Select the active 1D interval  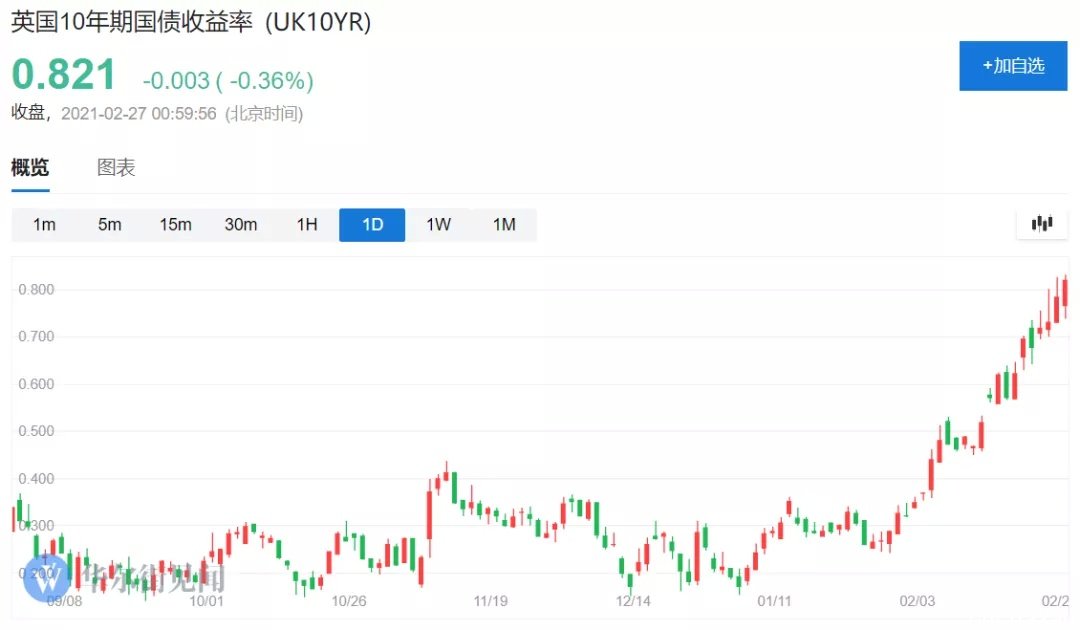point(372,225)
